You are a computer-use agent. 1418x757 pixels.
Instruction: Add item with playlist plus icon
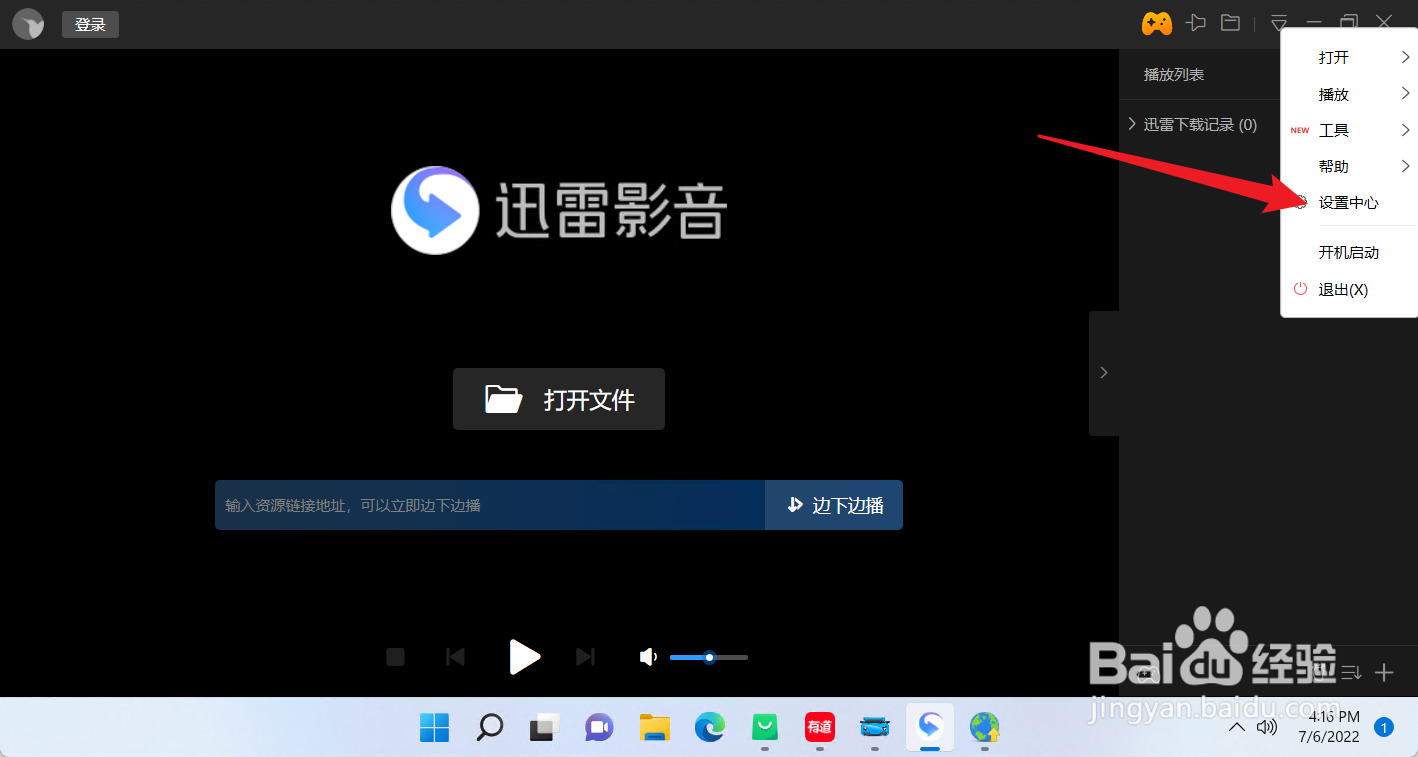1384,673
